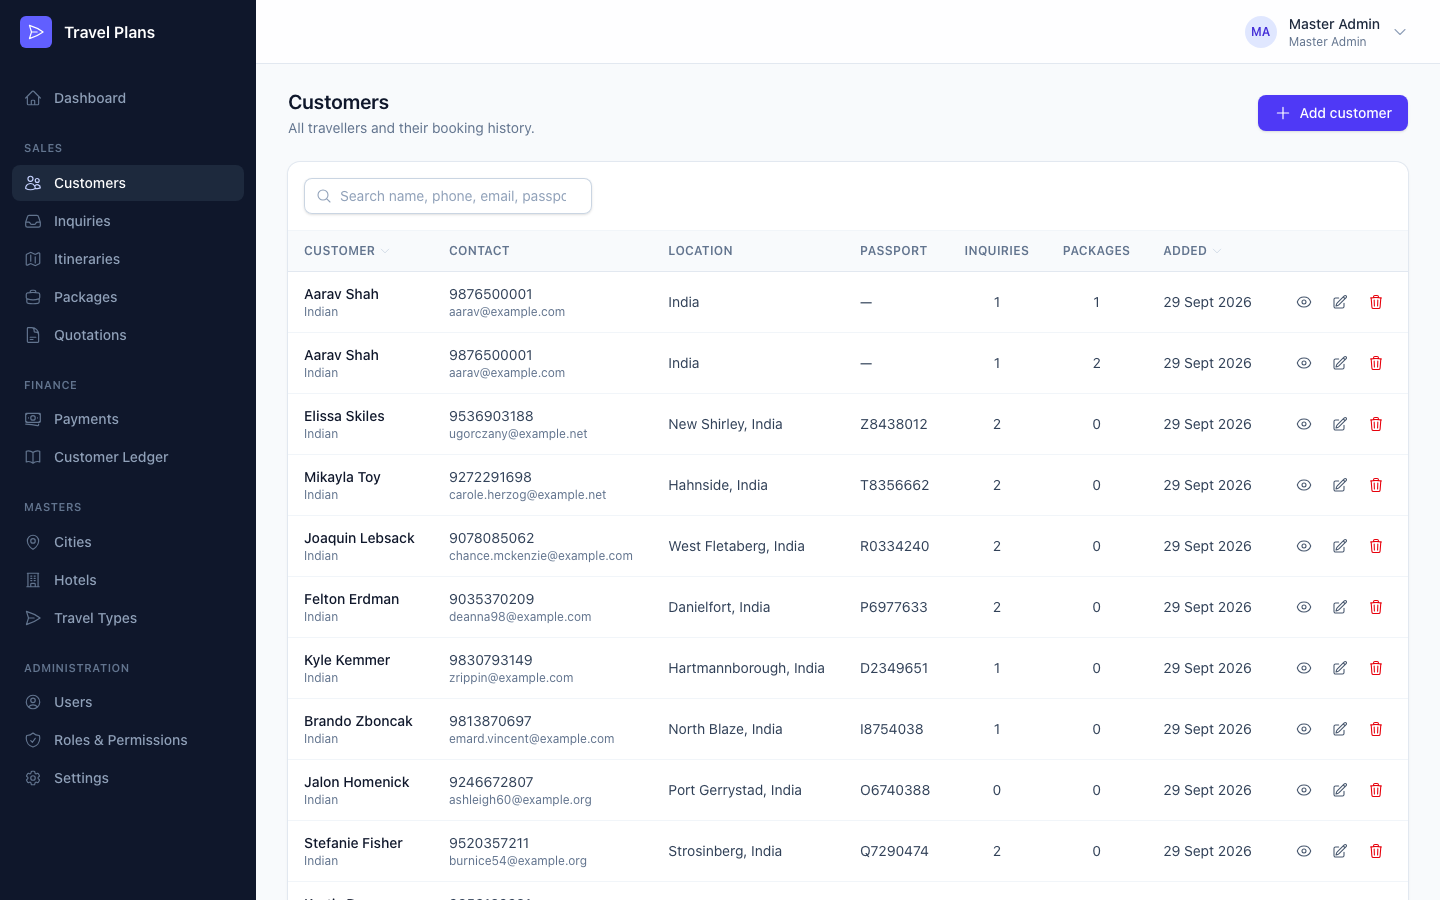1440x900 pixels.
Task: Click the Add customer button
Action: click(1332, 113)
